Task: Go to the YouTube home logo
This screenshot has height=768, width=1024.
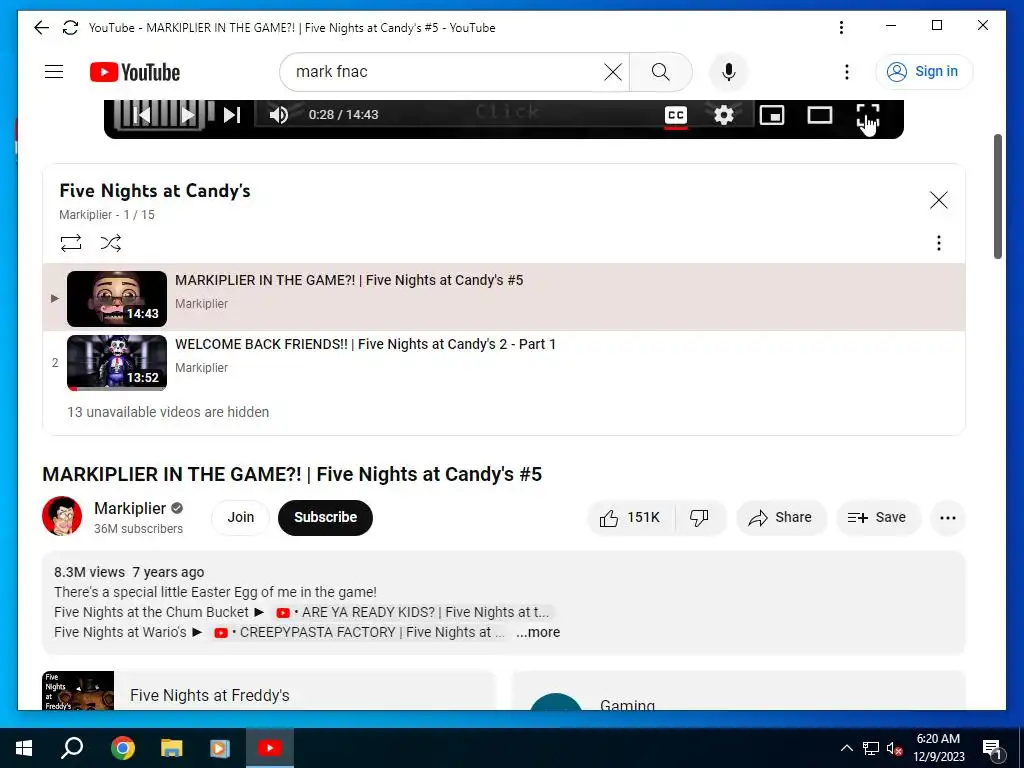Action: click(135, 72)
